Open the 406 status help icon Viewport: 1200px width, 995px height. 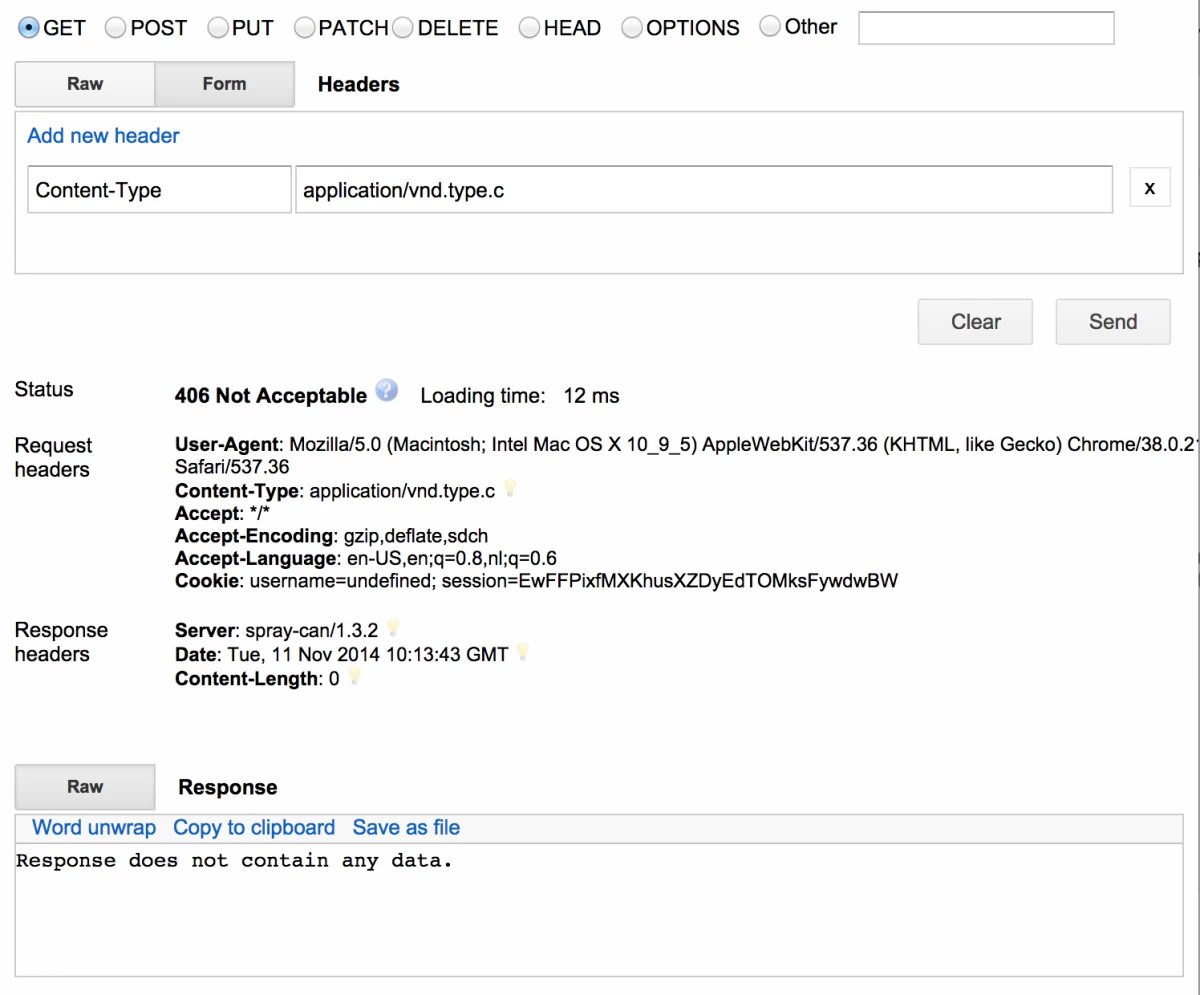(386, 390)
